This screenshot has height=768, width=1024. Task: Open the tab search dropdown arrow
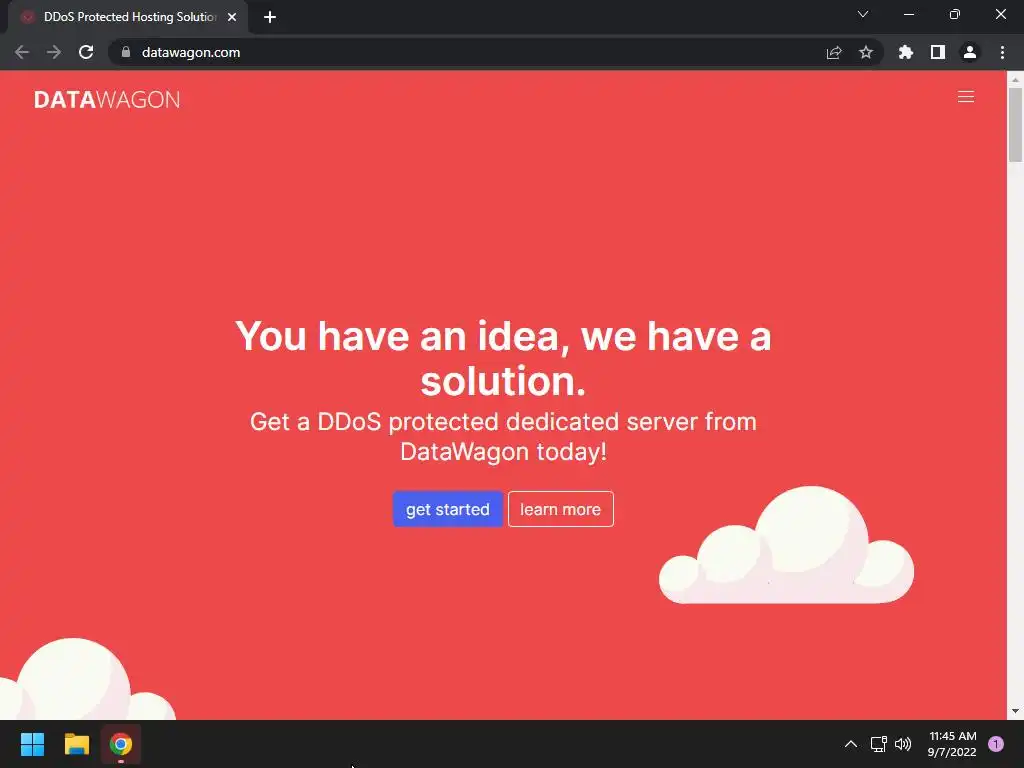click(x=863, y=14)
